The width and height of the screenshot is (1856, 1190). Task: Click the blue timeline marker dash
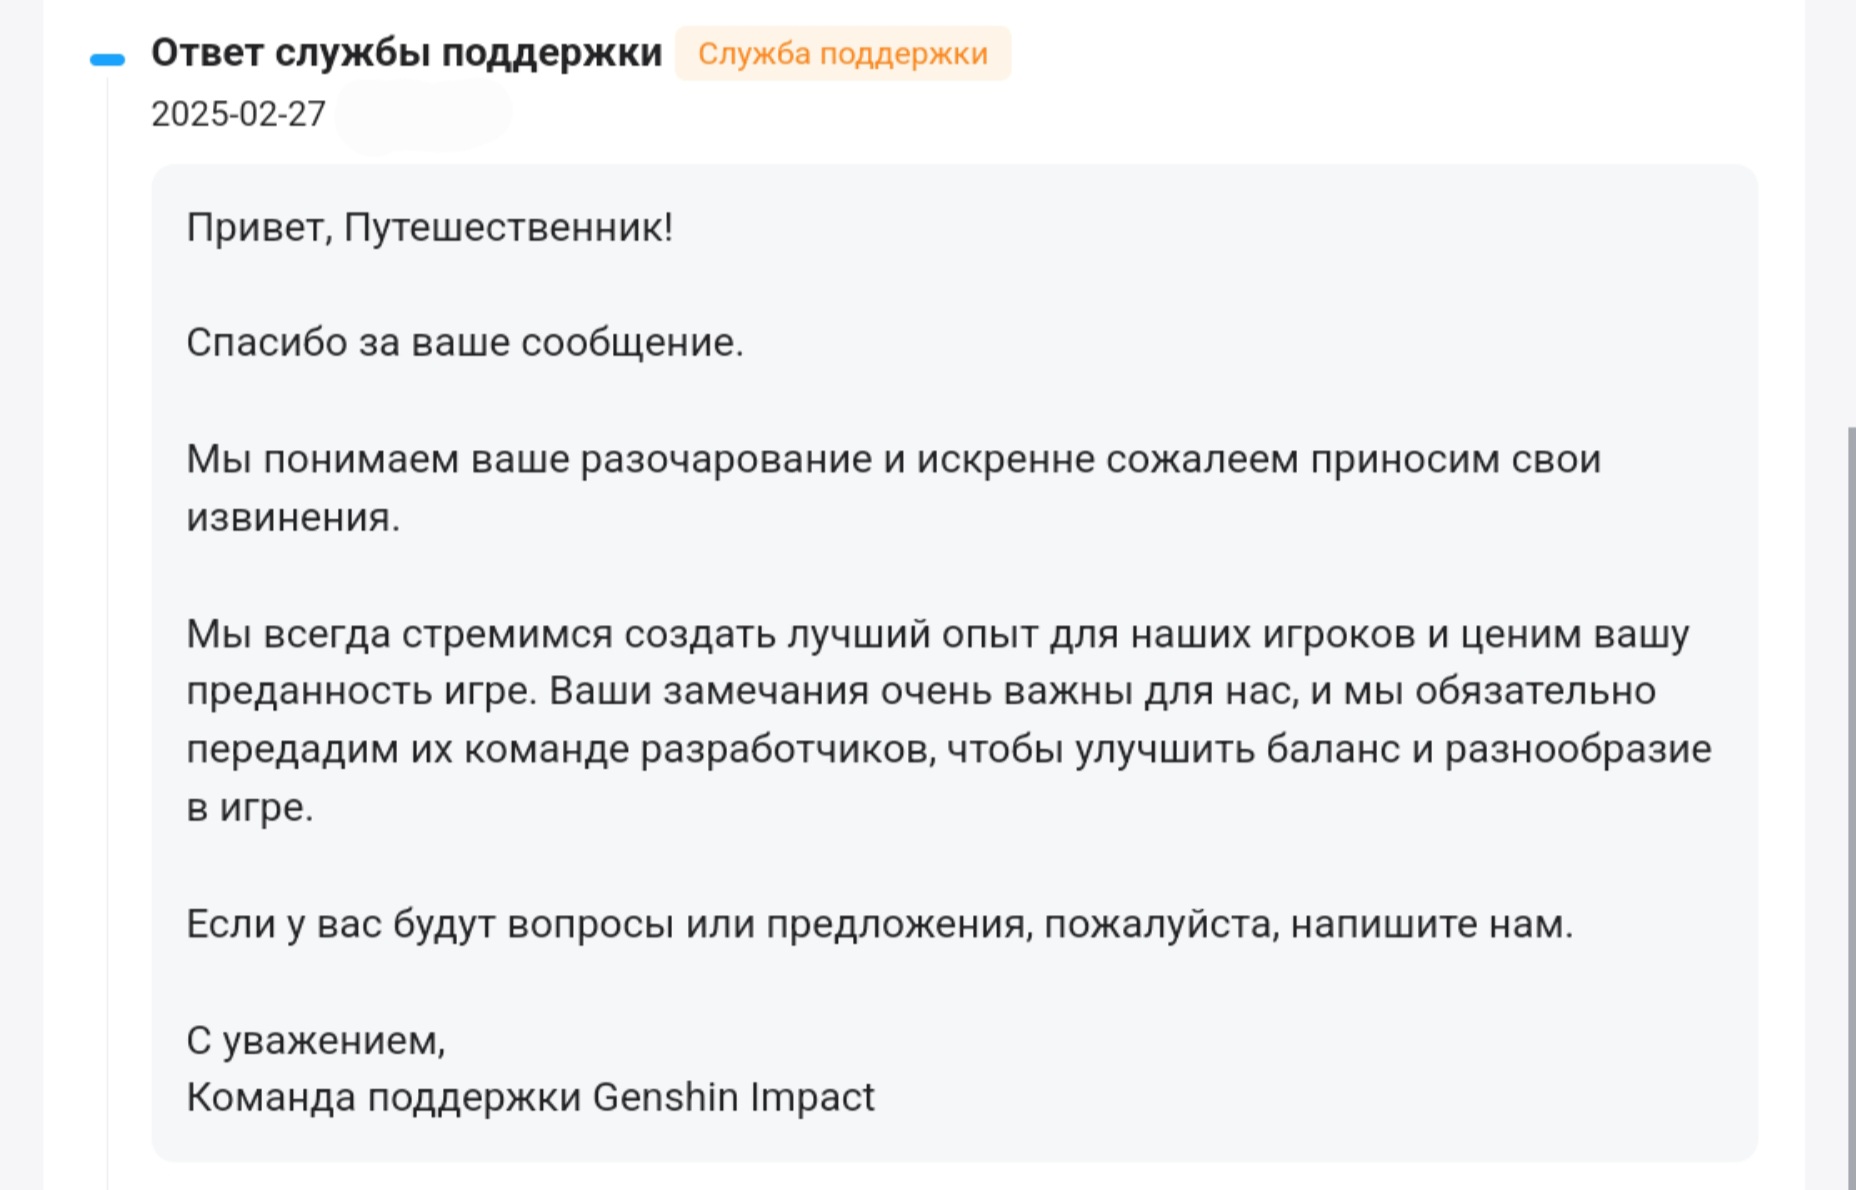107,60
